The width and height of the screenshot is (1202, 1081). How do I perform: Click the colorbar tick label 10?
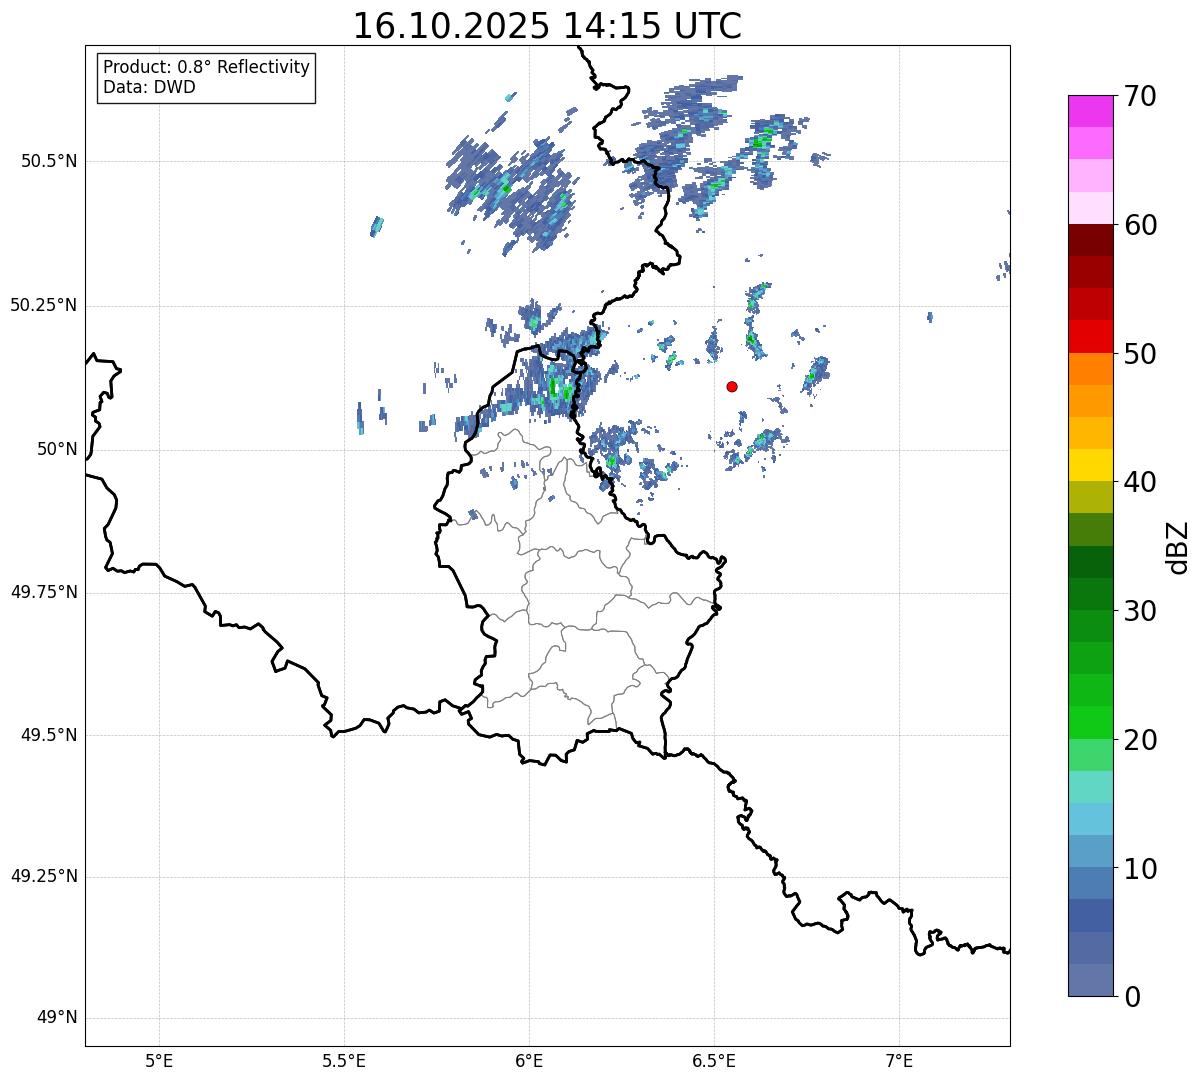pyautogui.click(x=1139, y=868)
